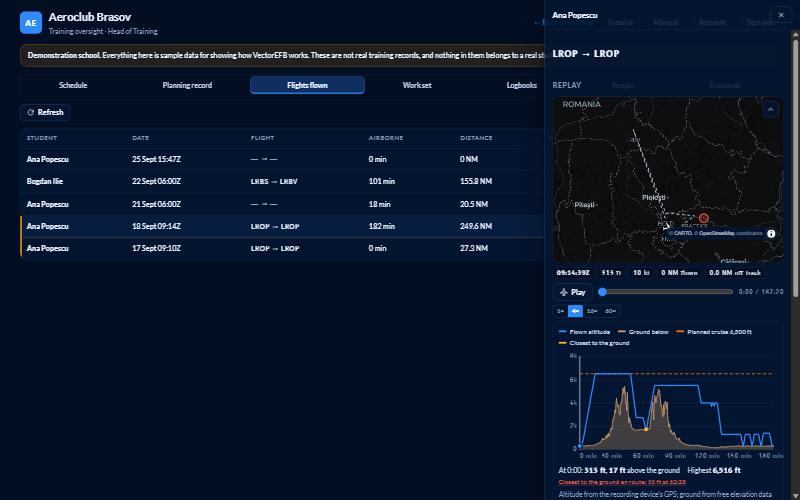Click the 101 min airborne value

click(x=382, y=181)
